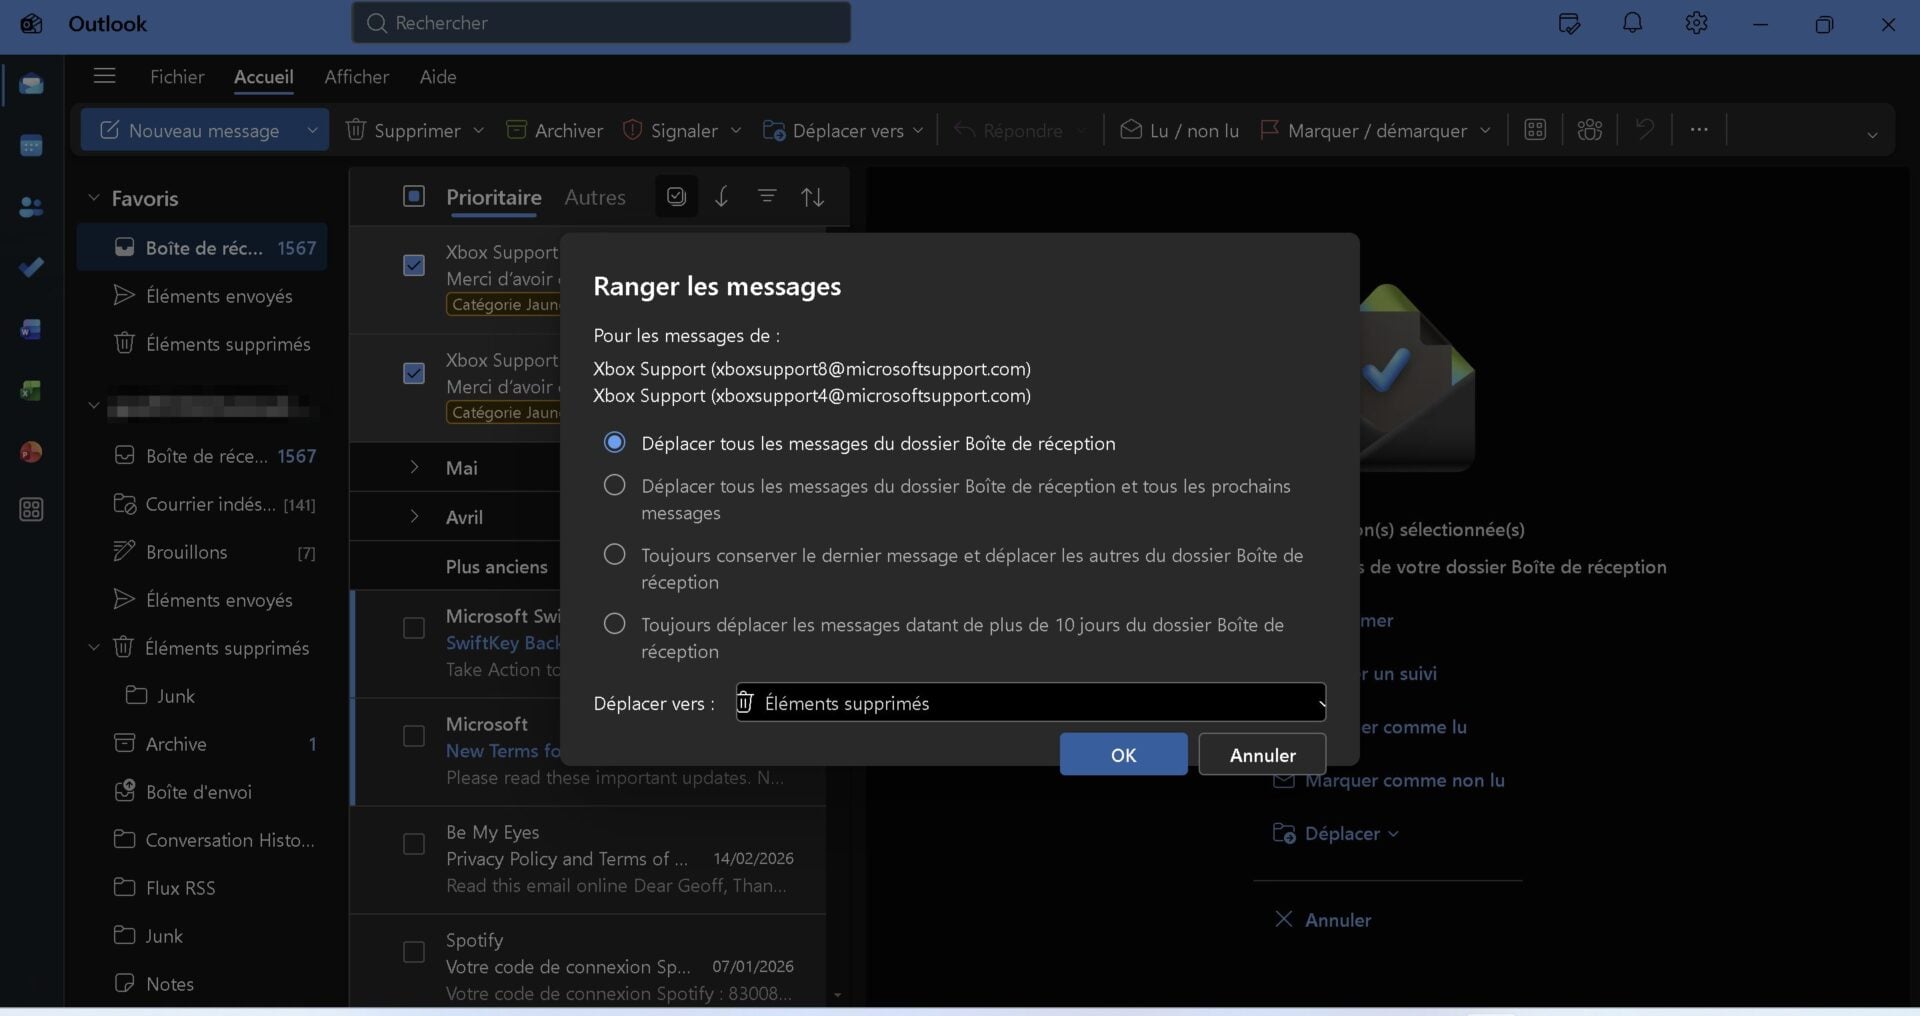Image resolution: width=1920 pixels, height=1016 pixels.
Task: Click the Archiver toolbar button
Action: click(554, 130)
